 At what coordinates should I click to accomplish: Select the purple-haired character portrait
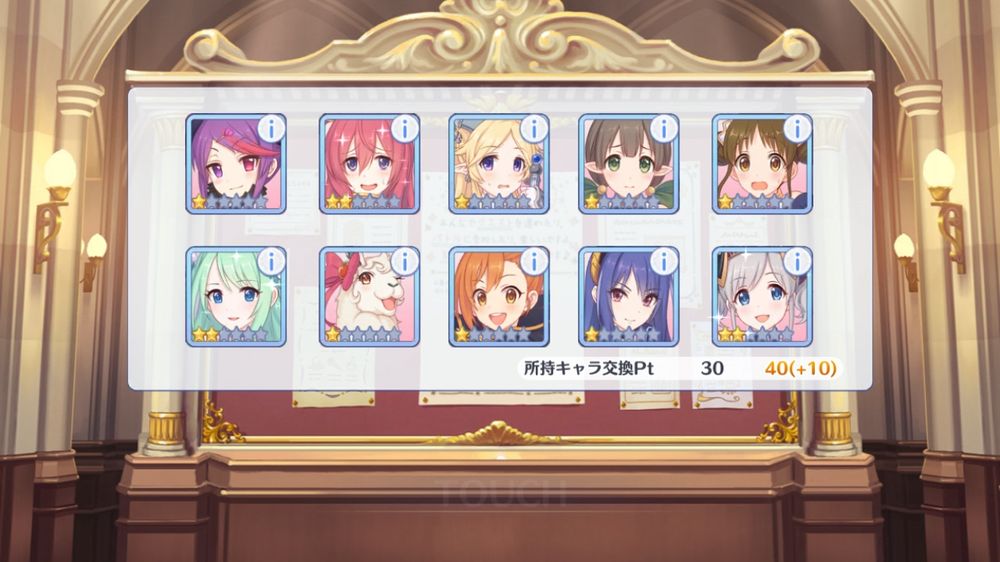235,164
